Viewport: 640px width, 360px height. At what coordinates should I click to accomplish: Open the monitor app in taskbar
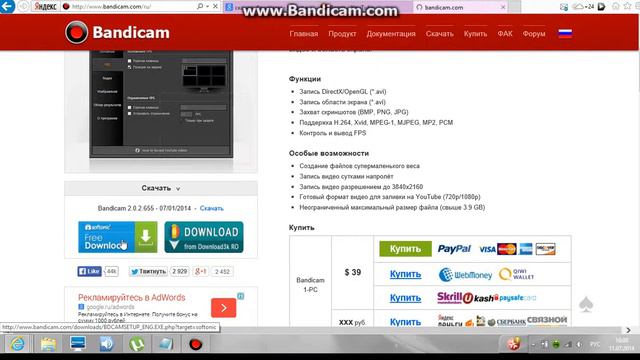[x=78, y=344]
